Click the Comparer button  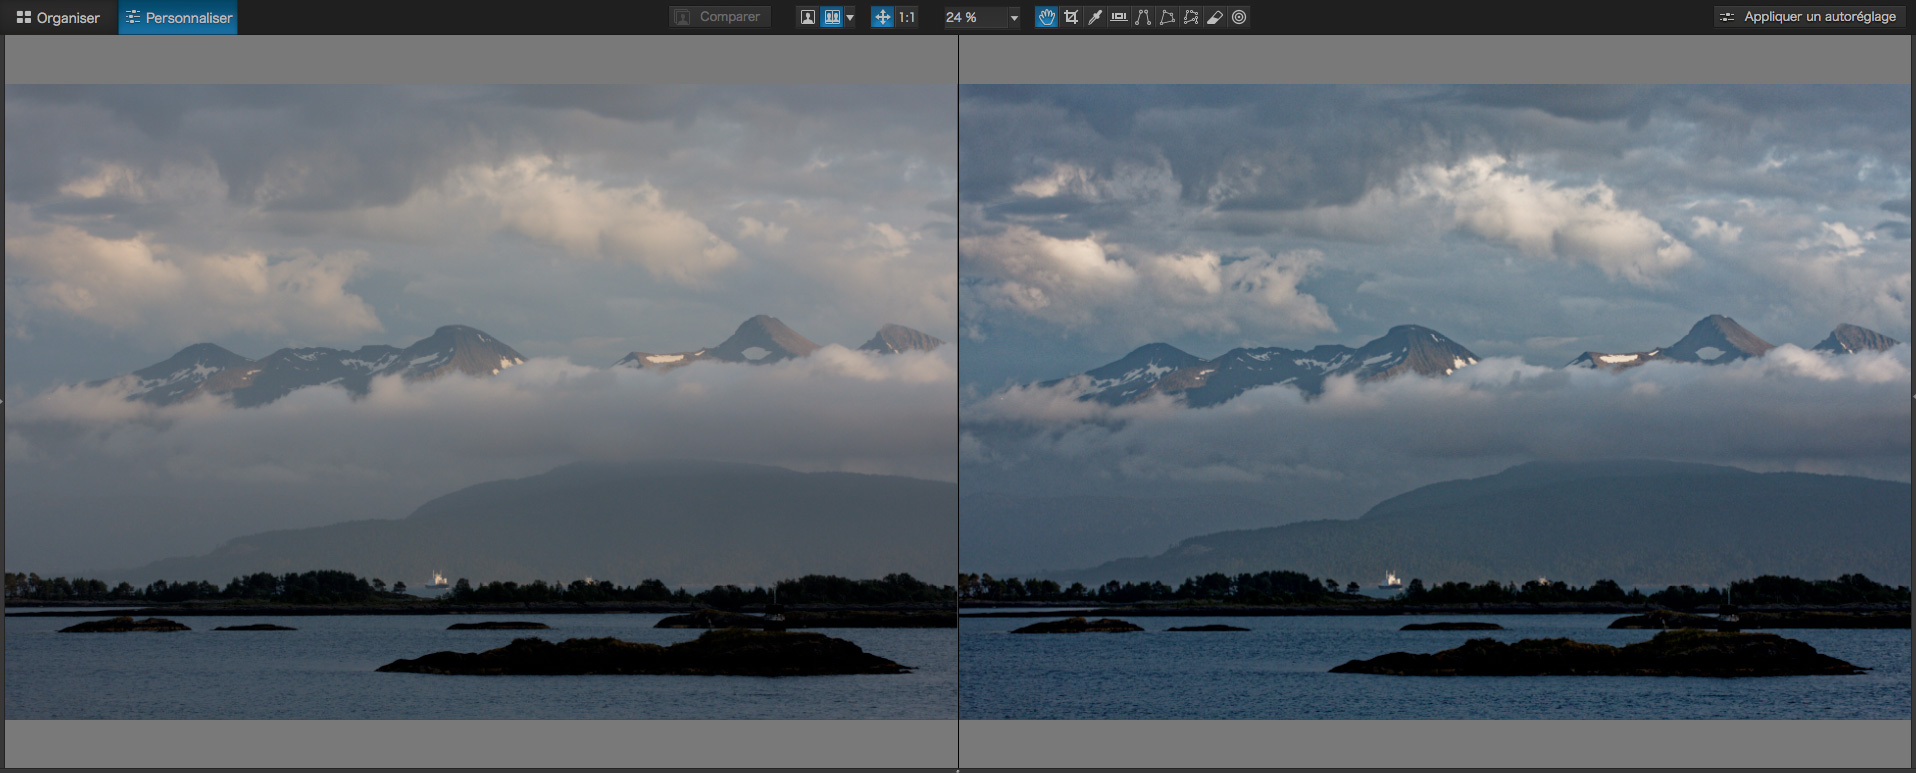click(719, 17)
